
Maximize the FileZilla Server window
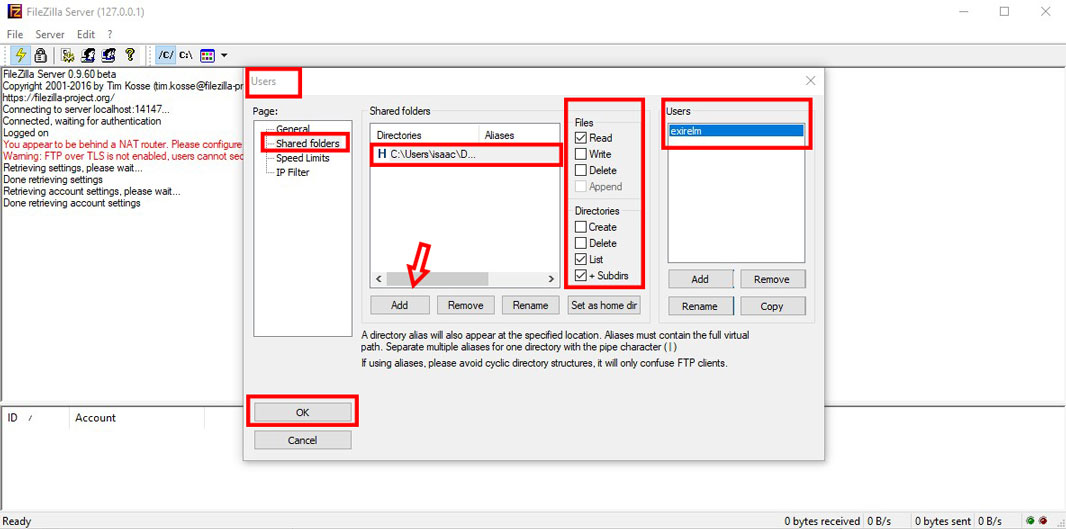click(1004, 12)
